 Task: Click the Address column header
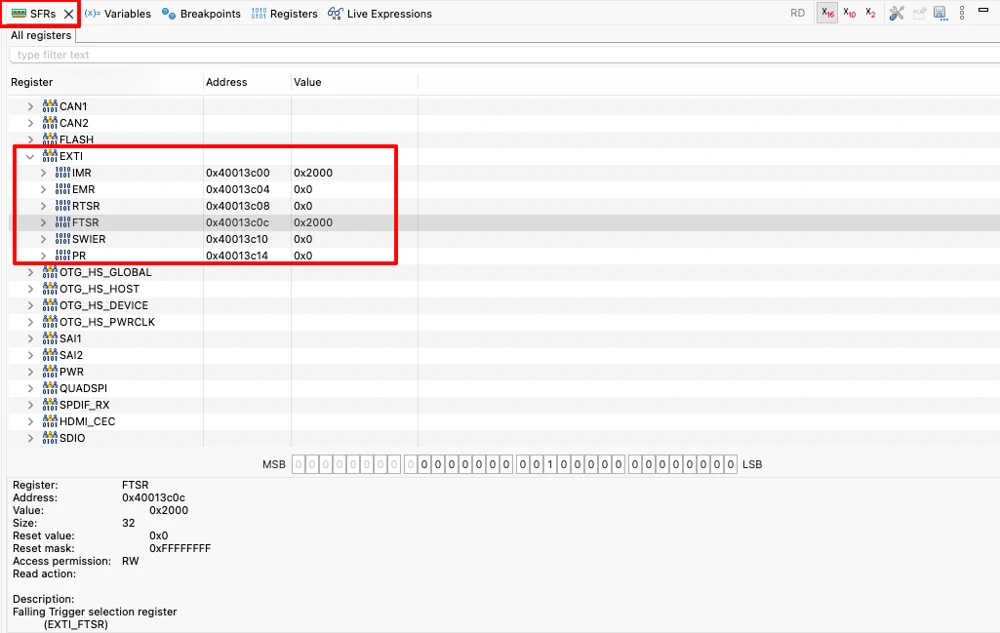click(x=226, y=82)
